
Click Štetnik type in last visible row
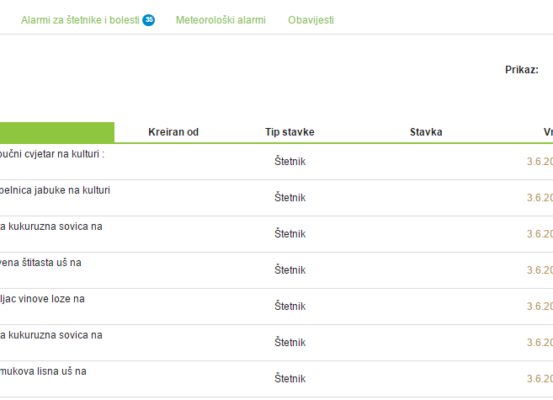pos(290,378)
